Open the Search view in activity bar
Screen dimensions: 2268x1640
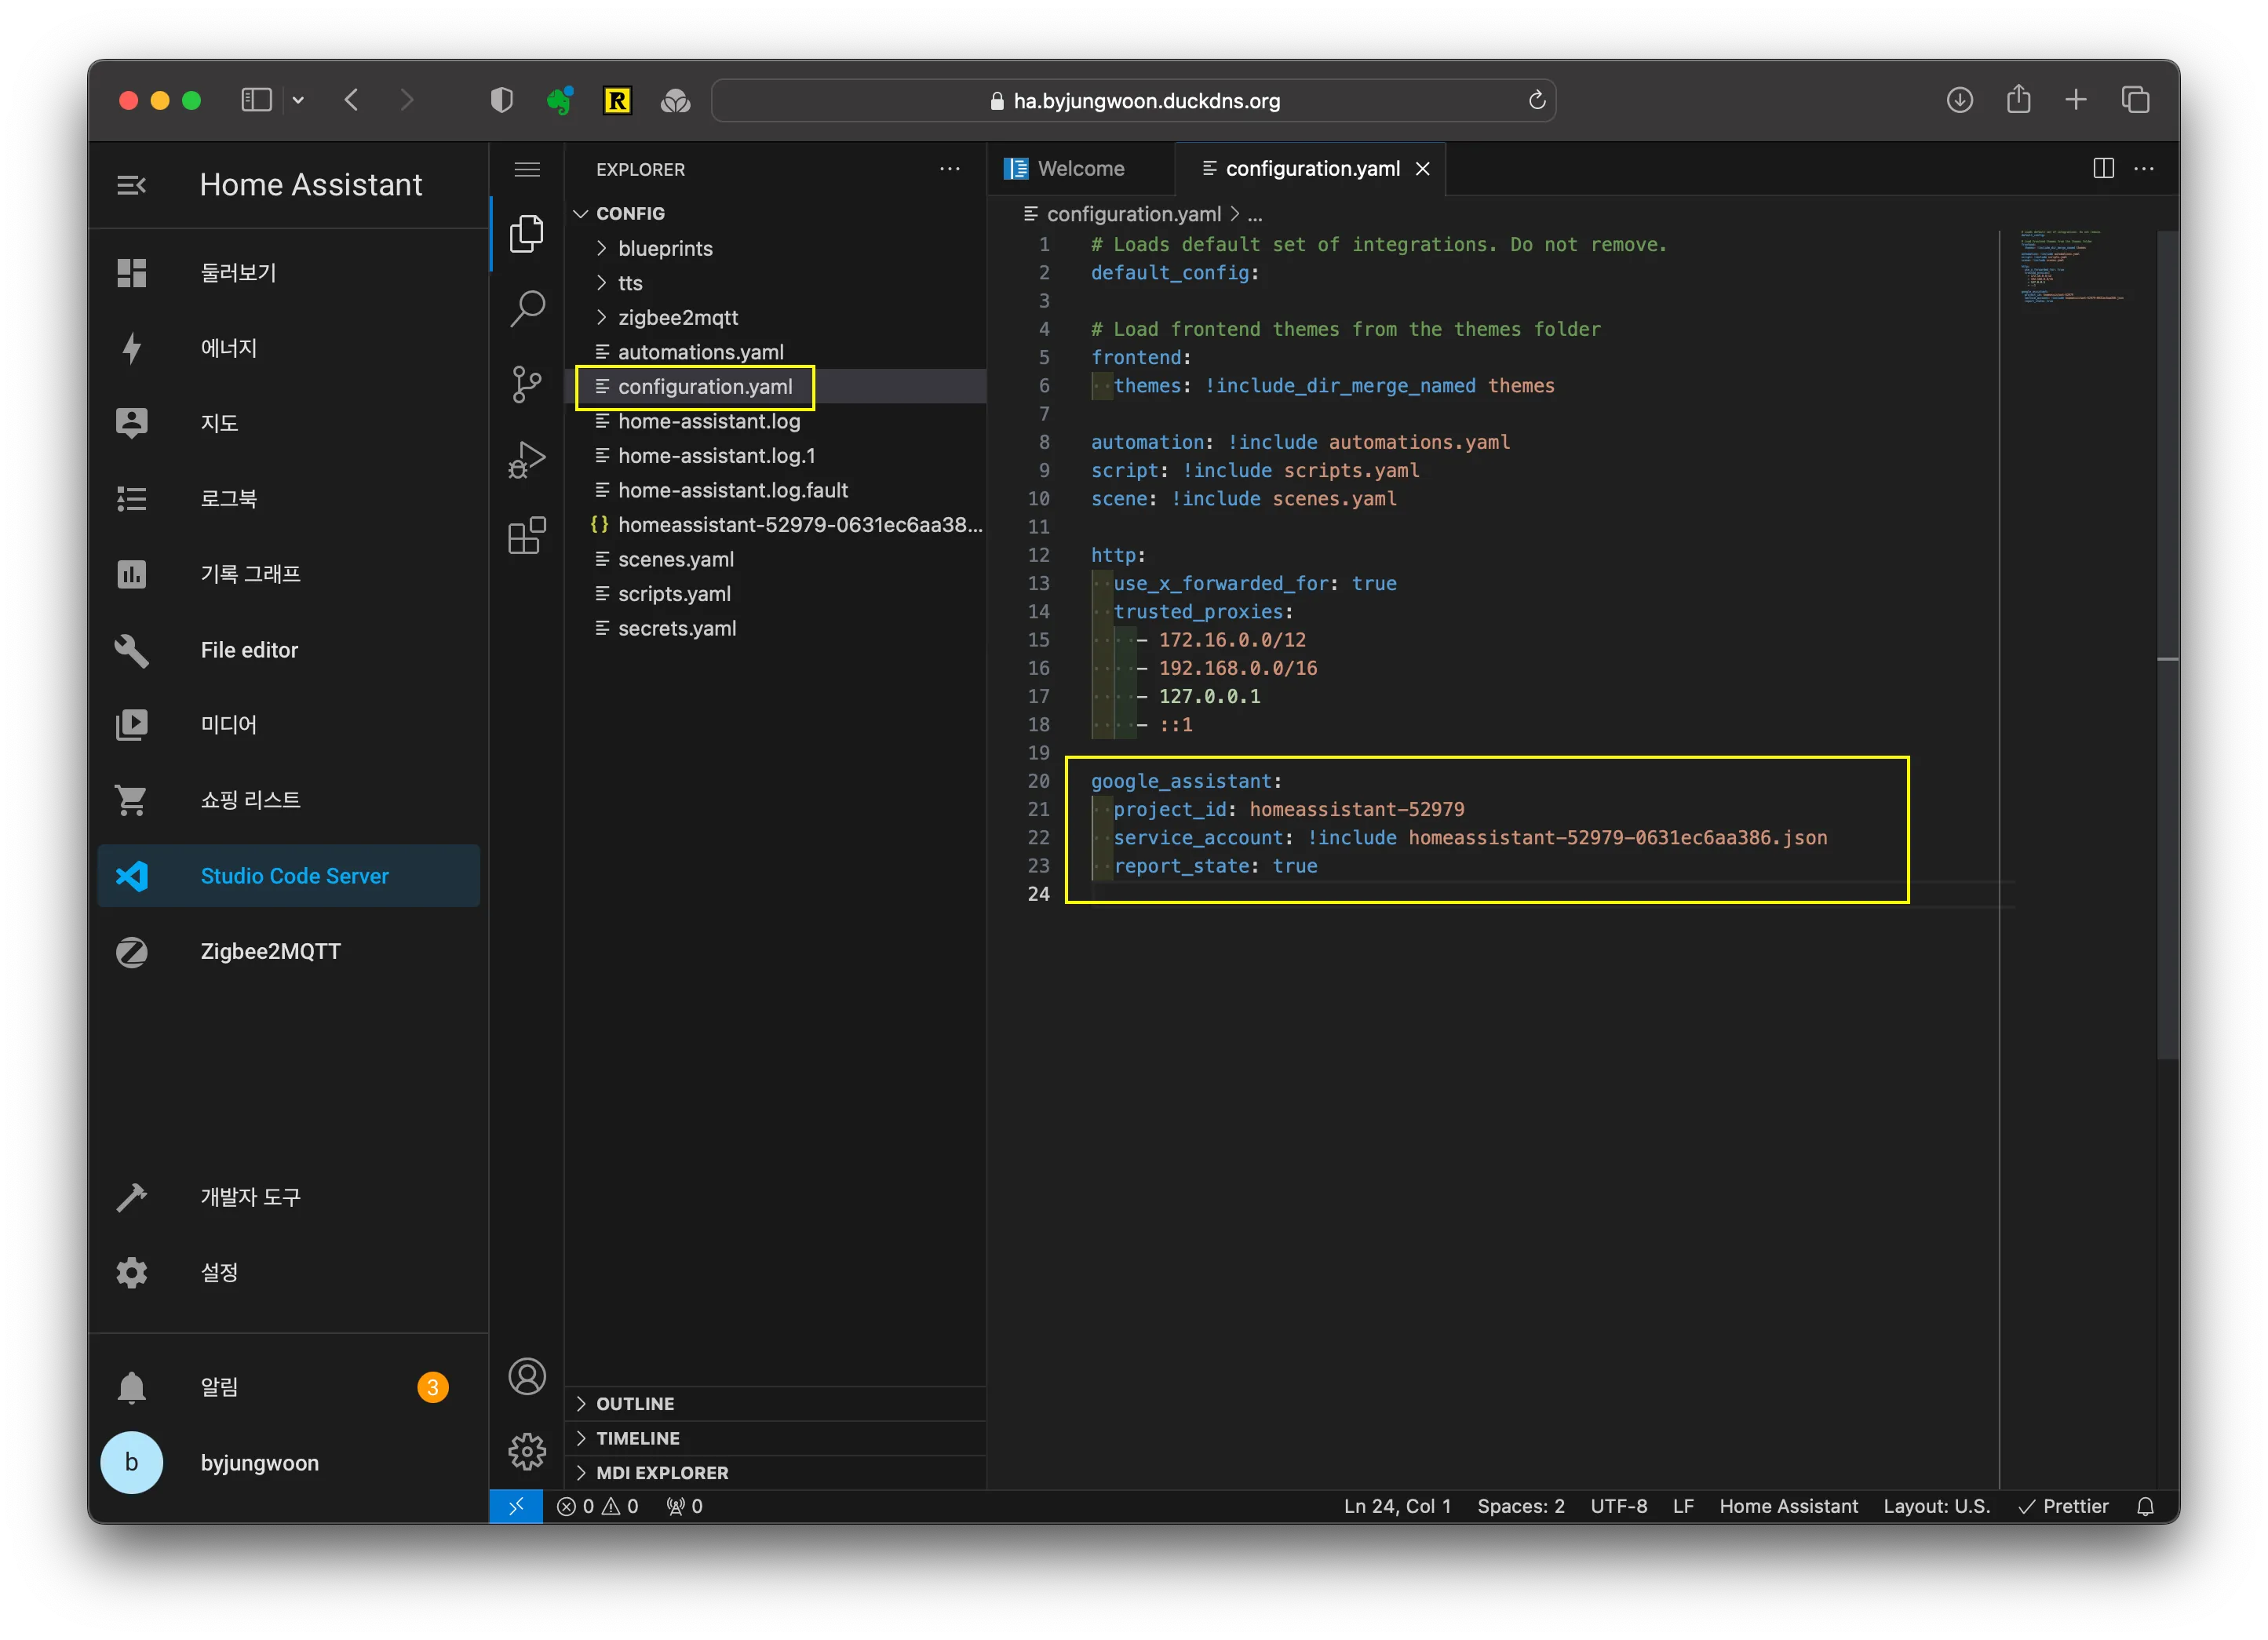point(527,309)
